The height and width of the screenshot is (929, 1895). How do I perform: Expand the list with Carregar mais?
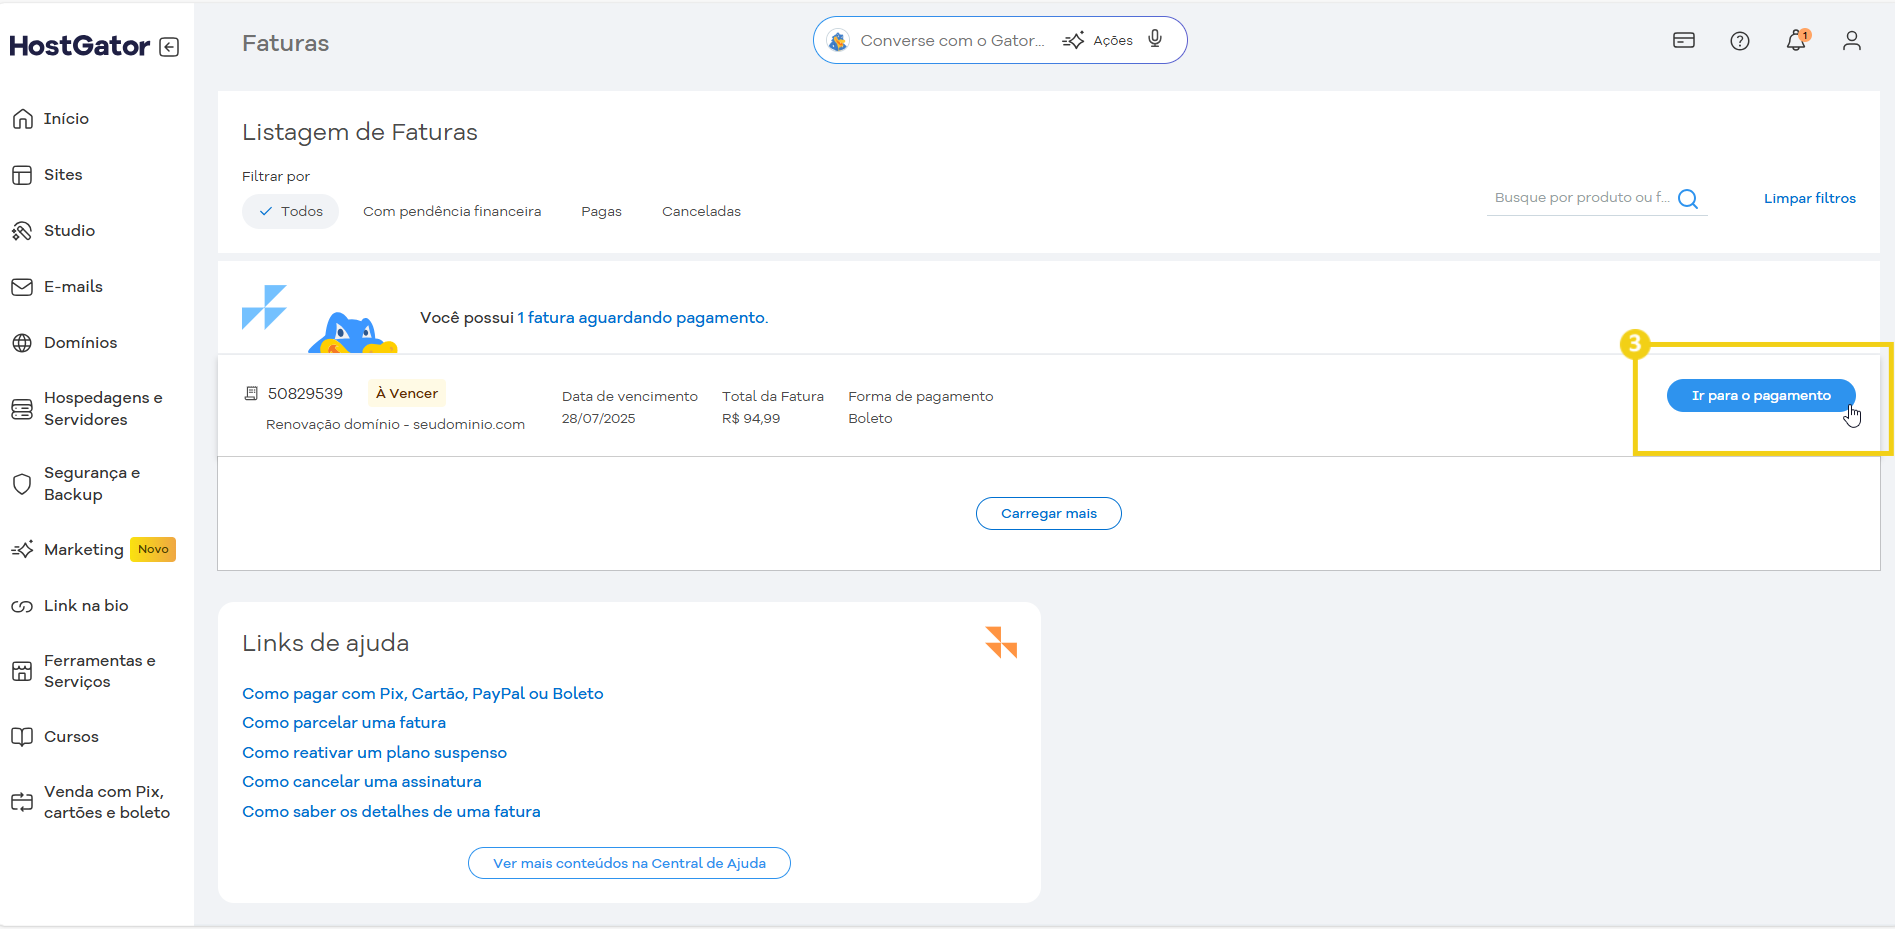tap(1048, 514)
